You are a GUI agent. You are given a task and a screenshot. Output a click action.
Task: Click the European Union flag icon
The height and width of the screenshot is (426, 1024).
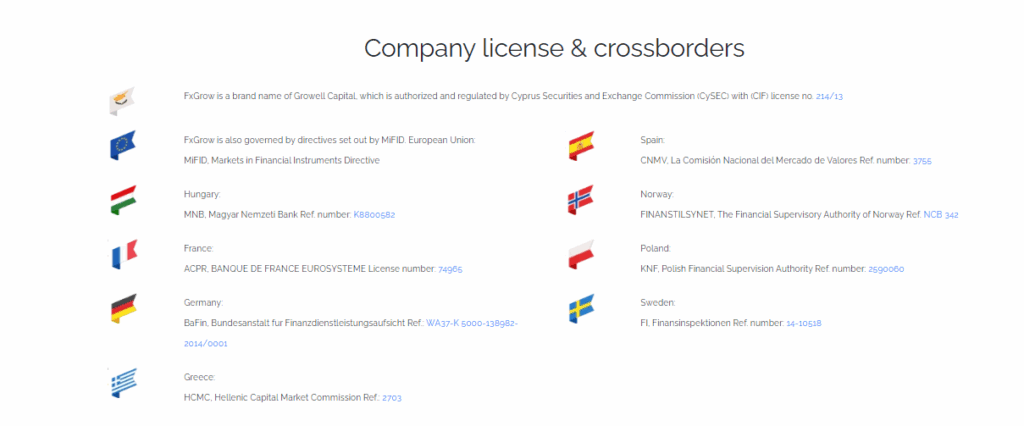click(122, 145)
